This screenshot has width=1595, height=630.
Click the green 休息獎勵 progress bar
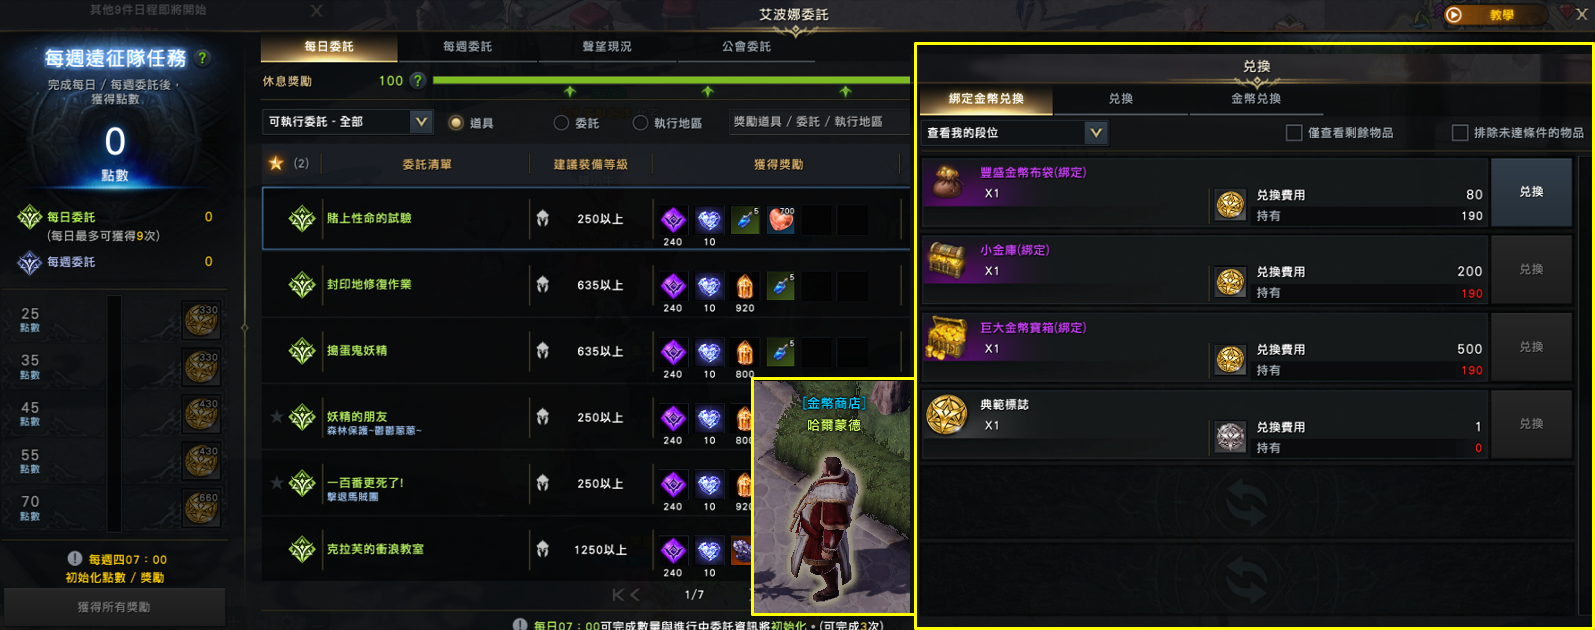671,80
